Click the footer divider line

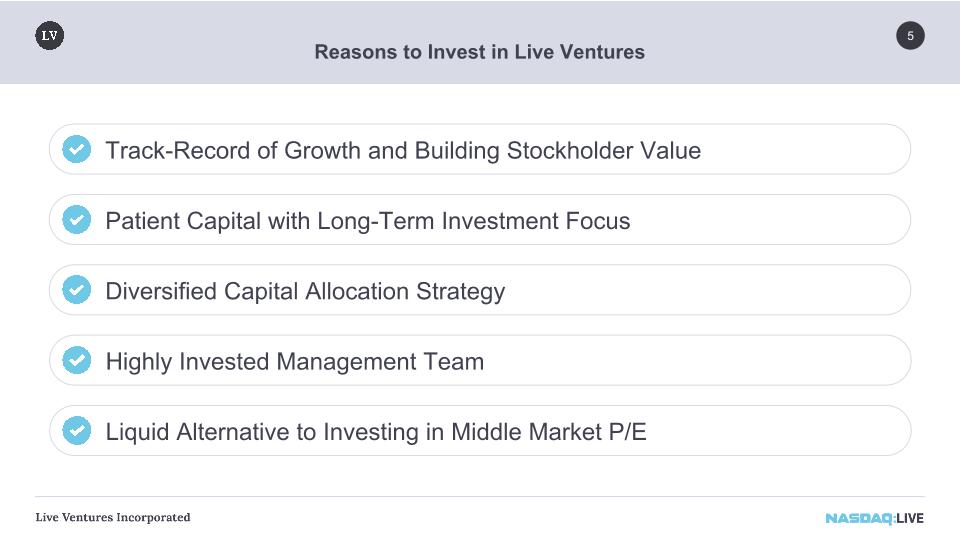[479, 497]
